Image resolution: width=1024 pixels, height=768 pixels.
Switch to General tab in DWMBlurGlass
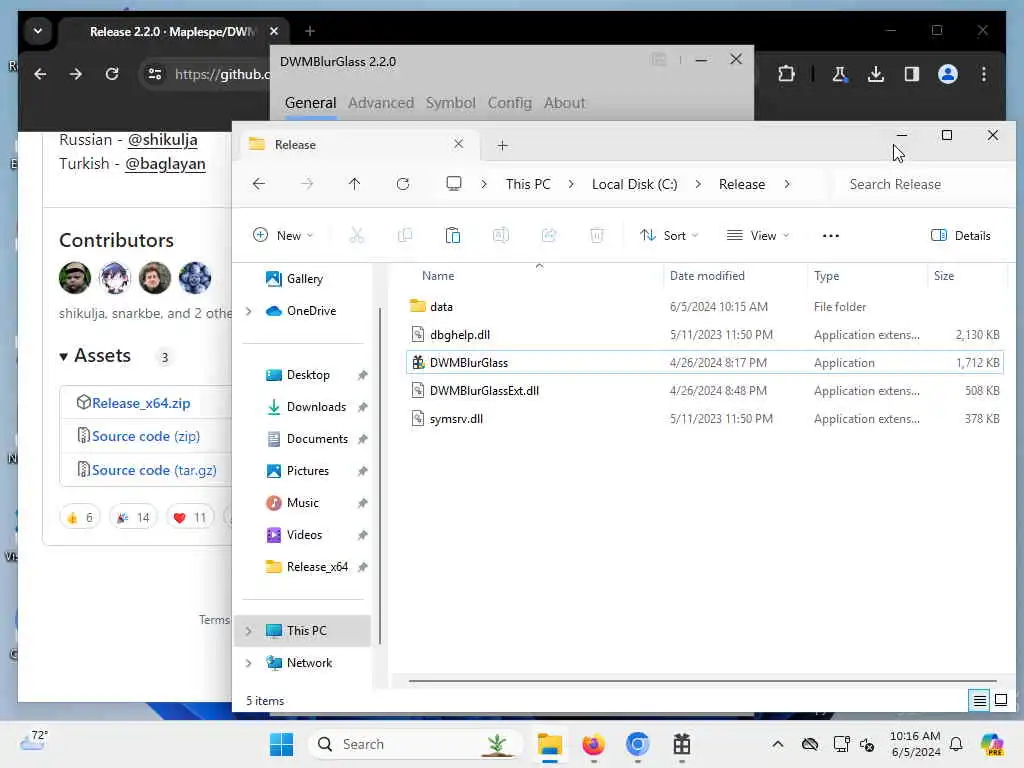point(310,103)
